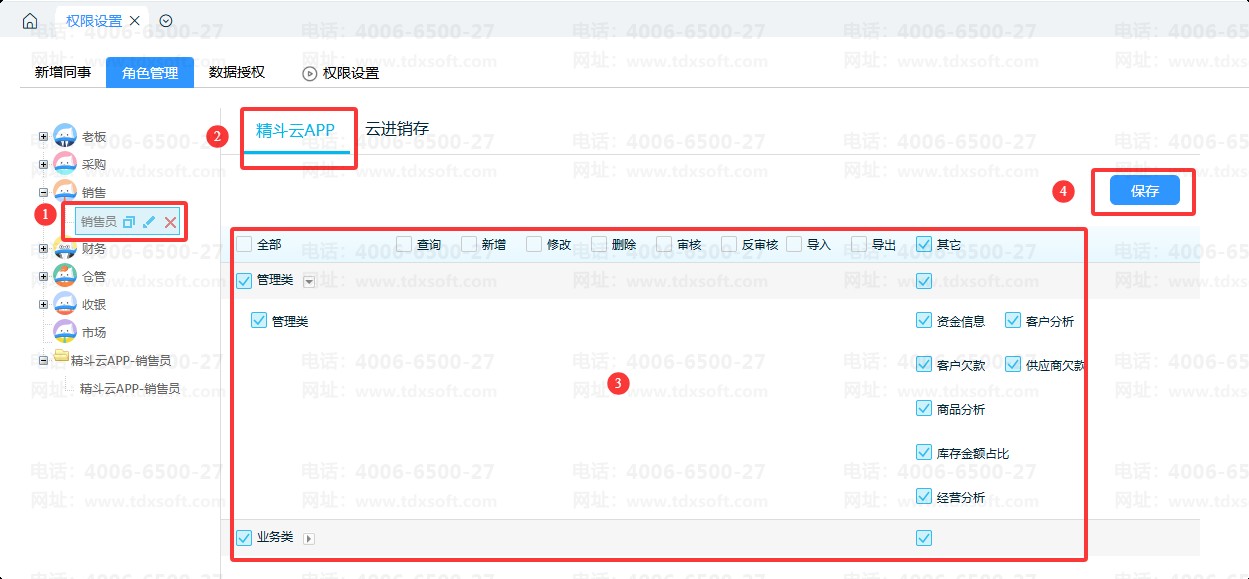
Task: Click the pencil edit icon on 销售员
Action: click(149, 222)
